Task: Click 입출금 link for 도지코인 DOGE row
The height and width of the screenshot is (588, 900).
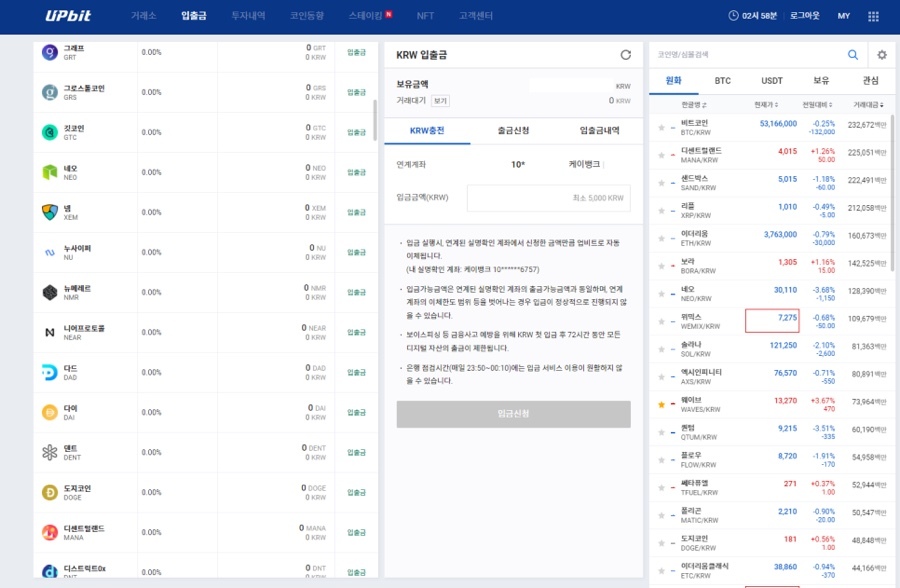Action: 356,493
